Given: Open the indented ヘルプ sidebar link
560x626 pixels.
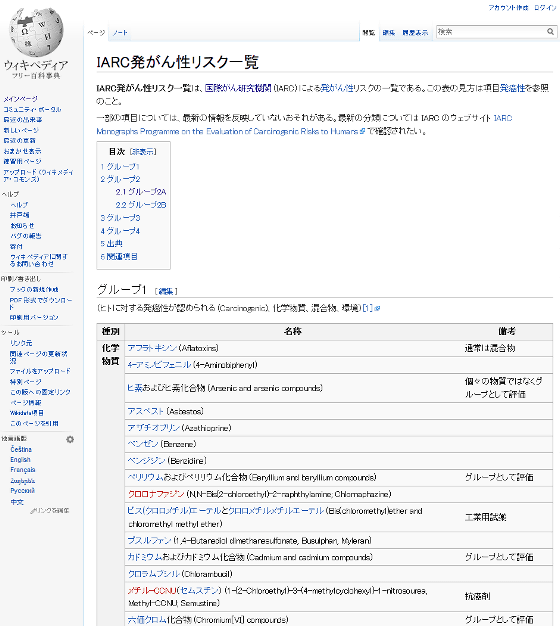Looking at the screenshot, I should (19, 205).
